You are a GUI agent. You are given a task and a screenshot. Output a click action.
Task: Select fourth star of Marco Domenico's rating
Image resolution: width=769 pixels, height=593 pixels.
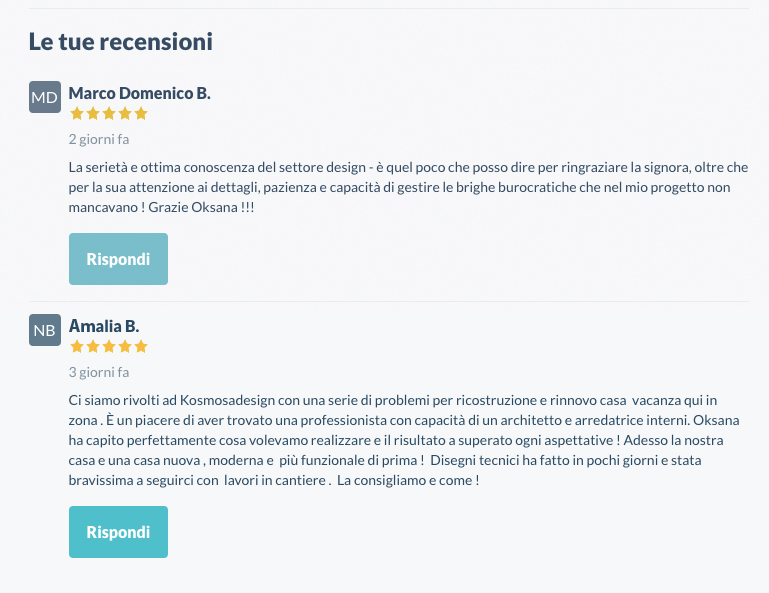(125, 114)
